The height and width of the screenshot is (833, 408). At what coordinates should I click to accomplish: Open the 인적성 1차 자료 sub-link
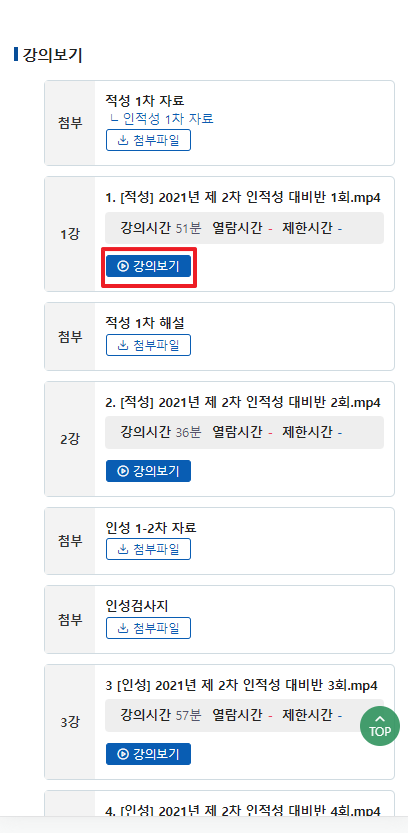(162, 118)
